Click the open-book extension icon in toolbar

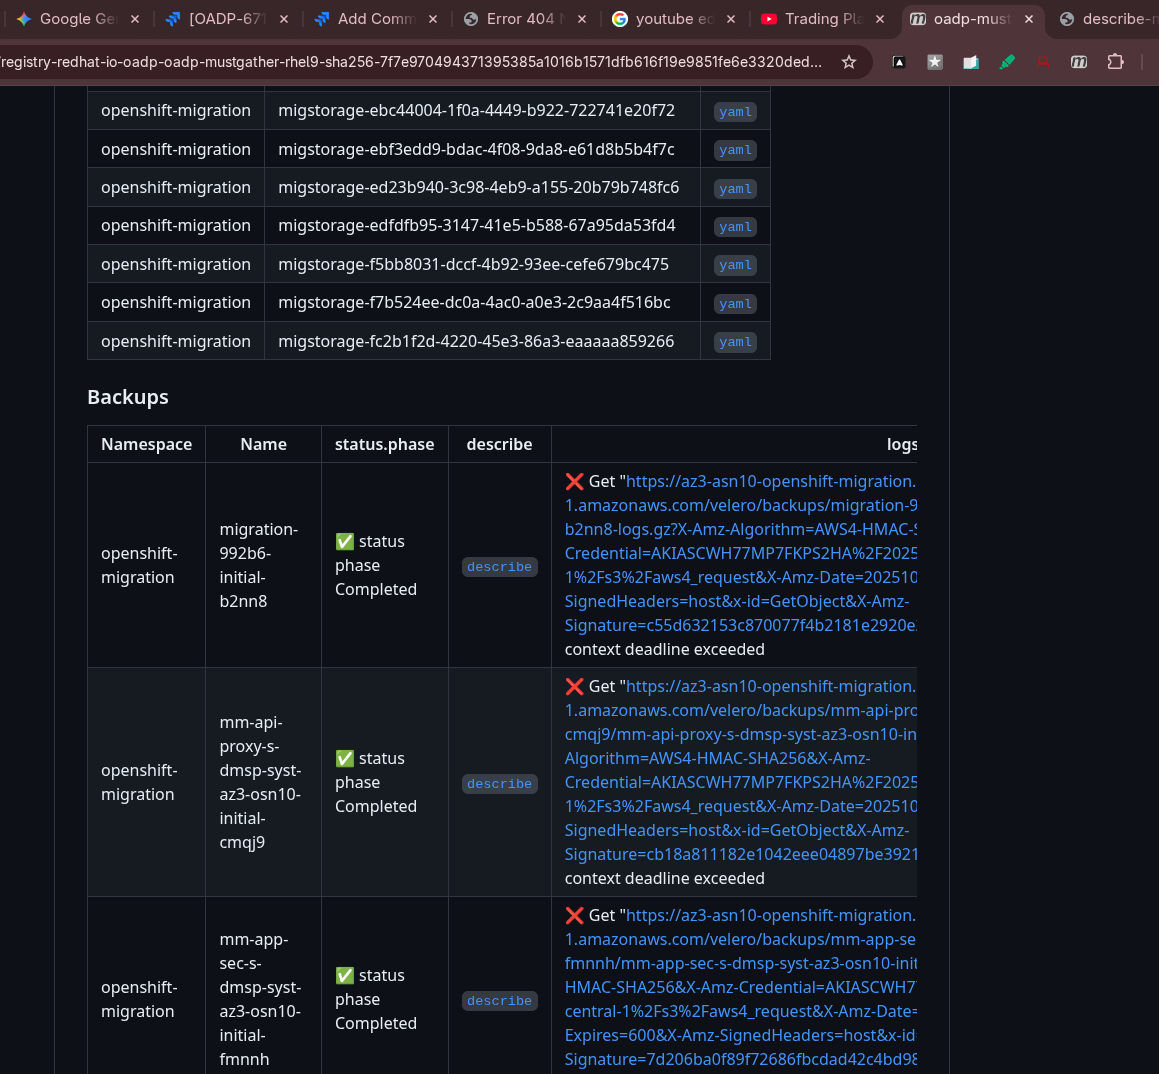pos(971,62)
